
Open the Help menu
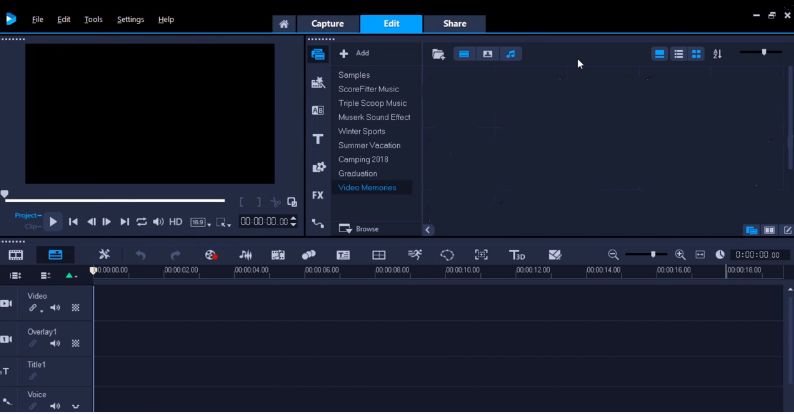pyautogui.click(x=166, y=19)
